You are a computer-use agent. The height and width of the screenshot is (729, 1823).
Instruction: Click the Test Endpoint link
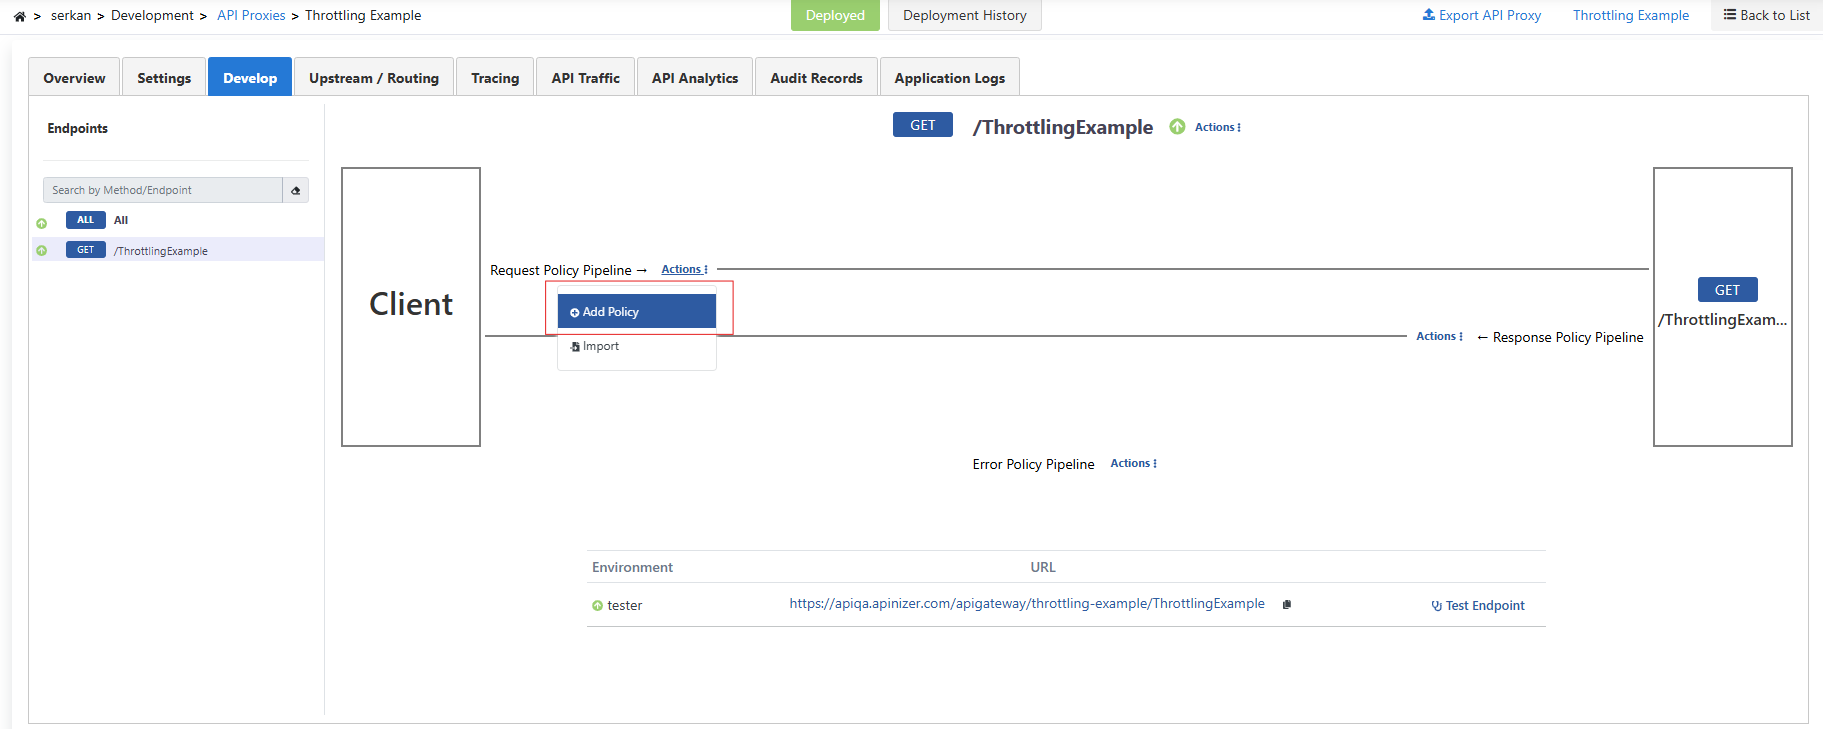tap(1478, 606)
